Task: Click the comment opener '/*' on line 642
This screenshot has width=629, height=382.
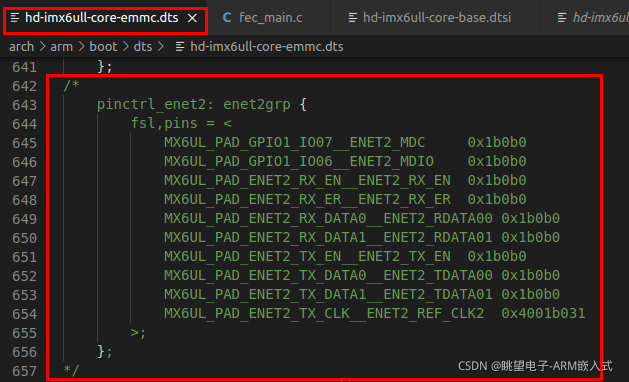Action: (71, 85)
